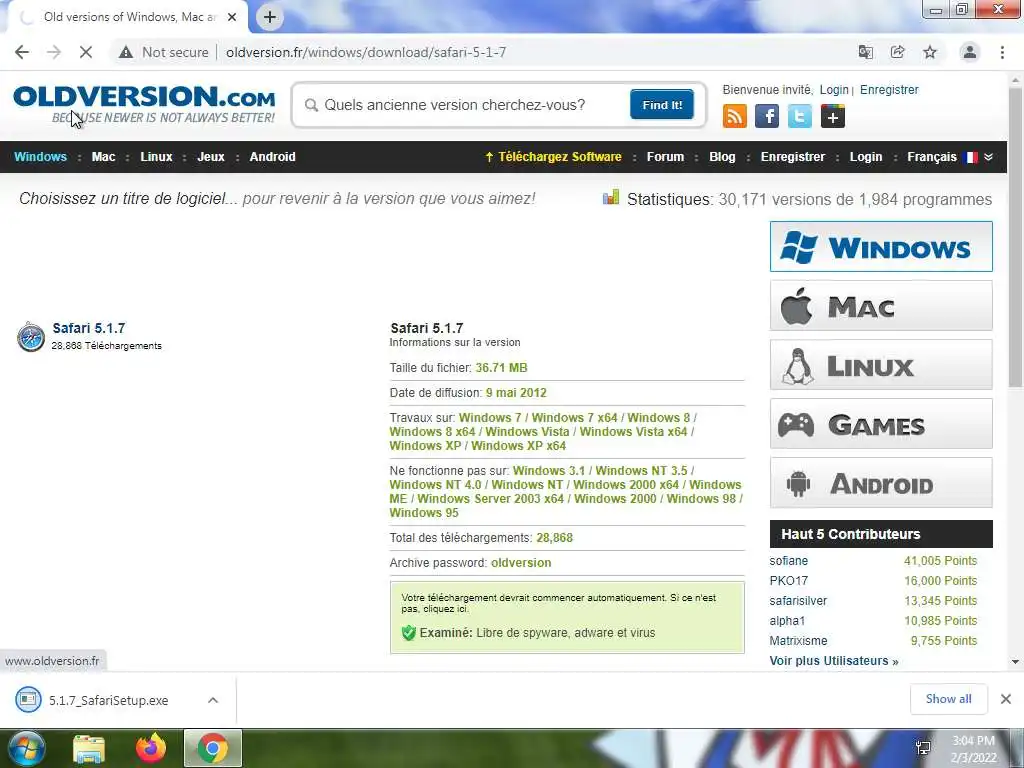This screenshot has height=768, width=1024.
Task: Click contributor PKO17
Action: 788,581
